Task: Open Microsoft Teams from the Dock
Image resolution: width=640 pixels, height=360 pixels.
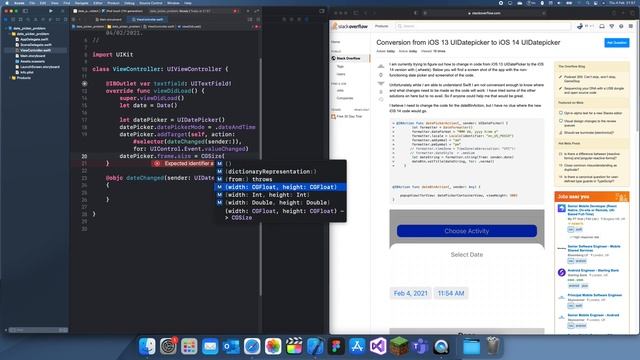Action: pos(420,347)
